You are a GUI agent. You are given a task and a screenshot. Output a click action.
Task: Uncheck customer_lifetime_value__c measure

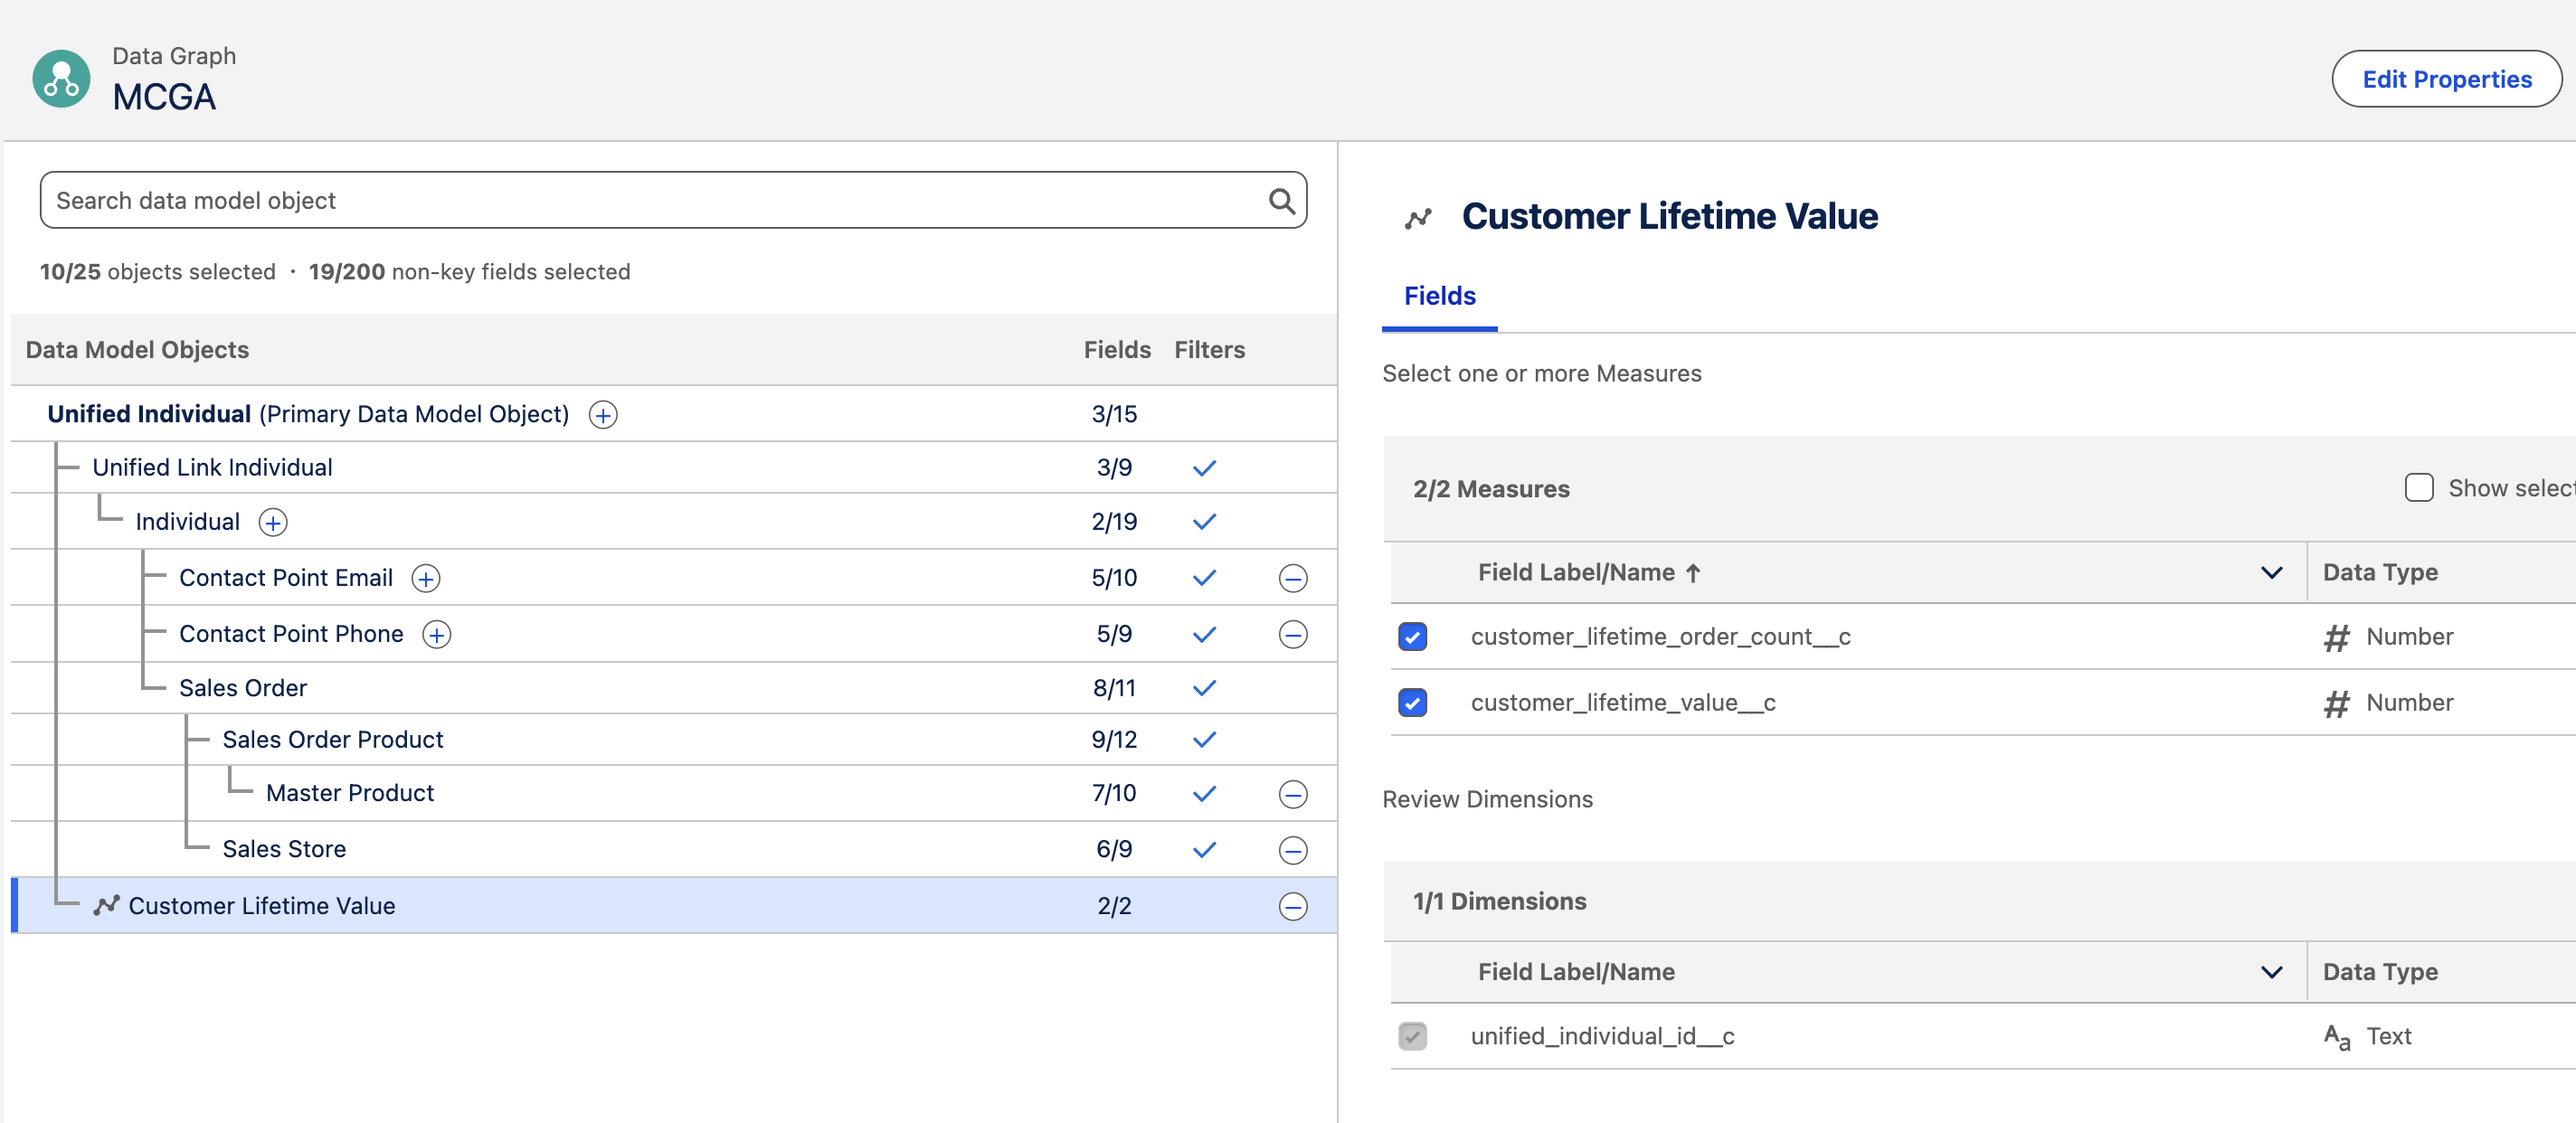coord(1412,703)
